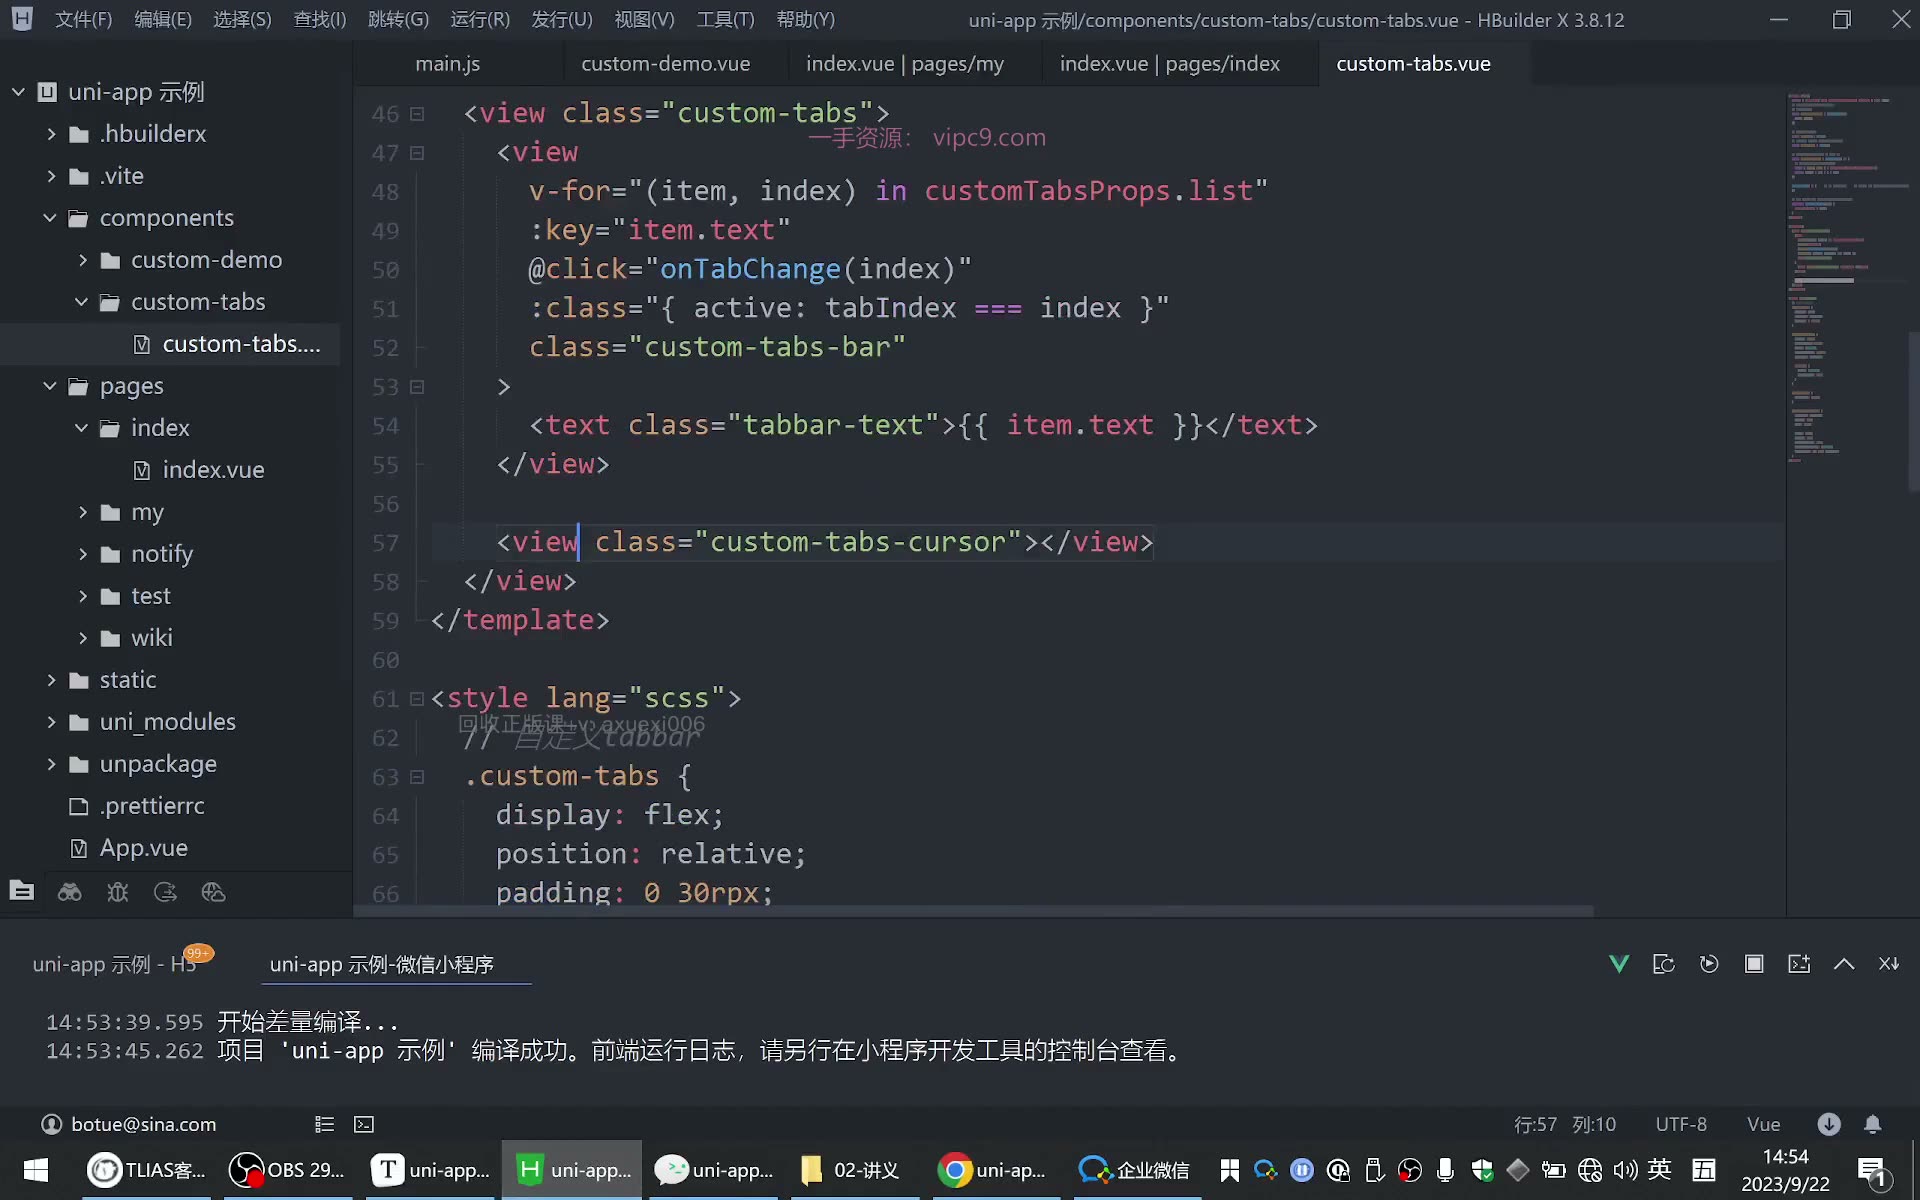The height and width of the screenshot is (1200, 1920).
Task: Click the user account botue@sina.com
Action: (x=128, y=1124)
